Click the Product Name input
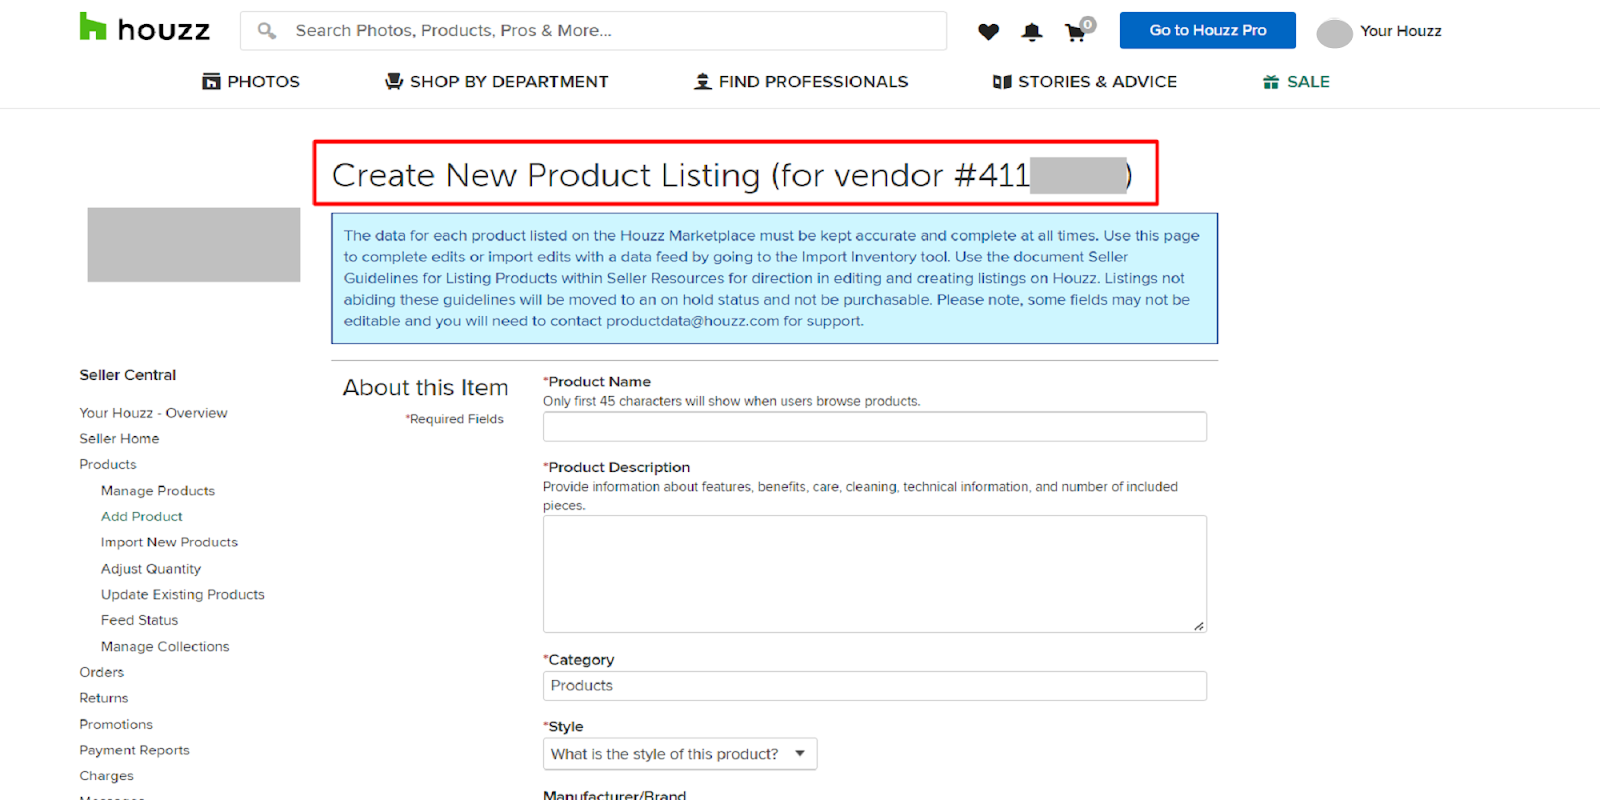Viewport: 1600px width, 800px height. [x=875, y=427]
